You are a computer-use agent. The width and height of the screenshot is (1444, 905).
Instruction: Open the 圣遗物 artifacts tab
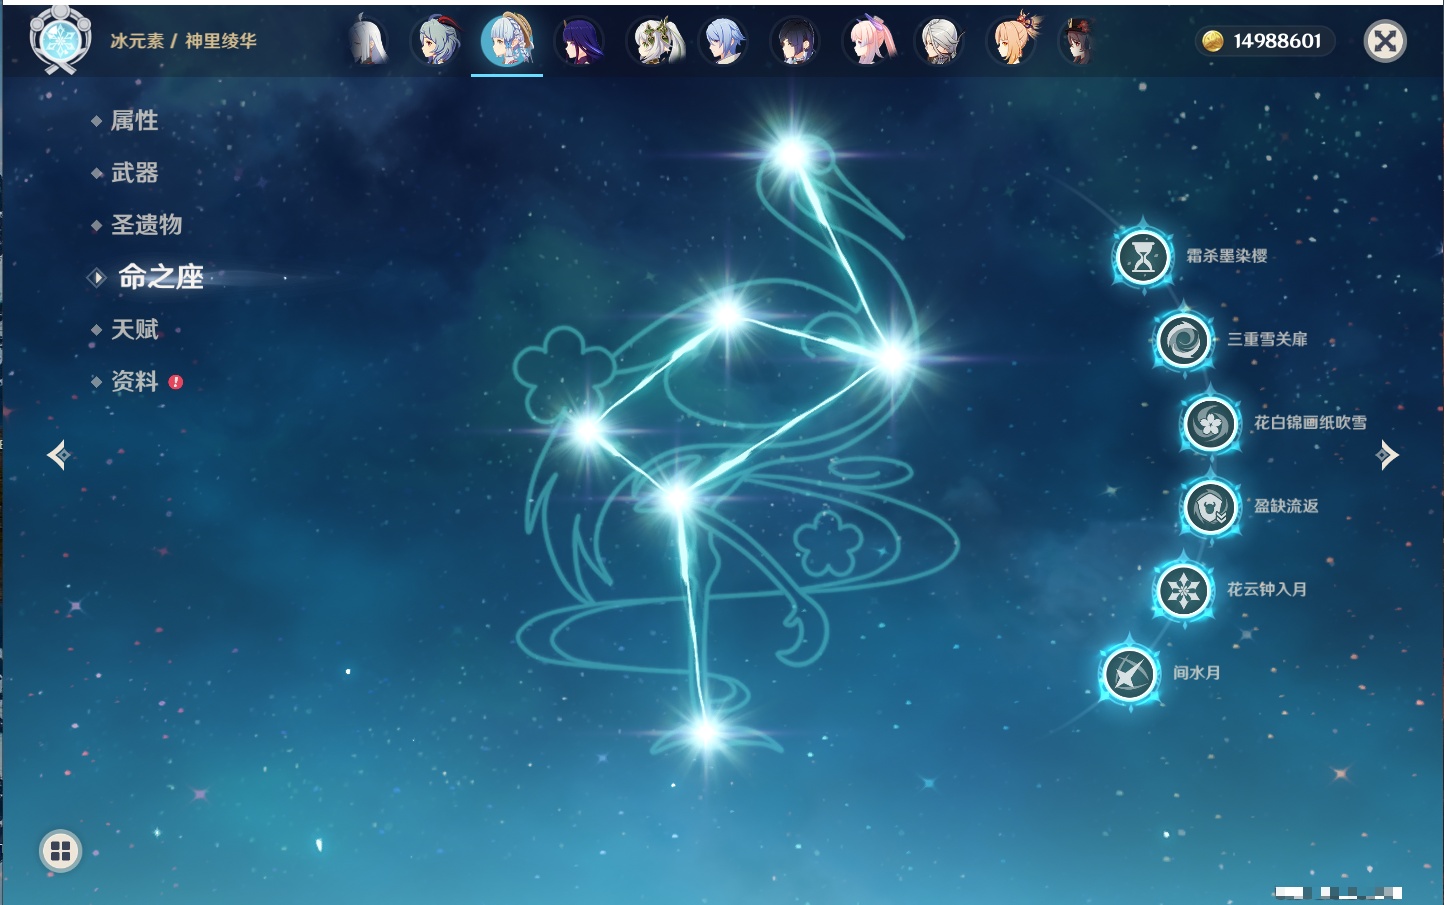(x=146, y=225)
